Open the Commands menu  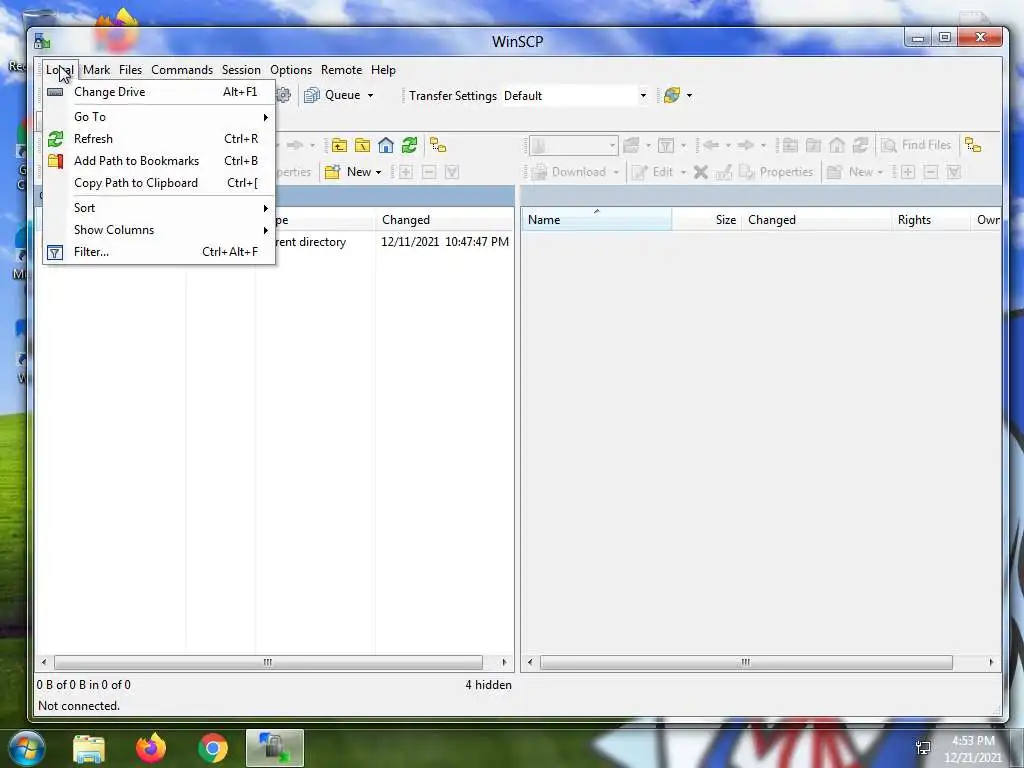[182, 70]
